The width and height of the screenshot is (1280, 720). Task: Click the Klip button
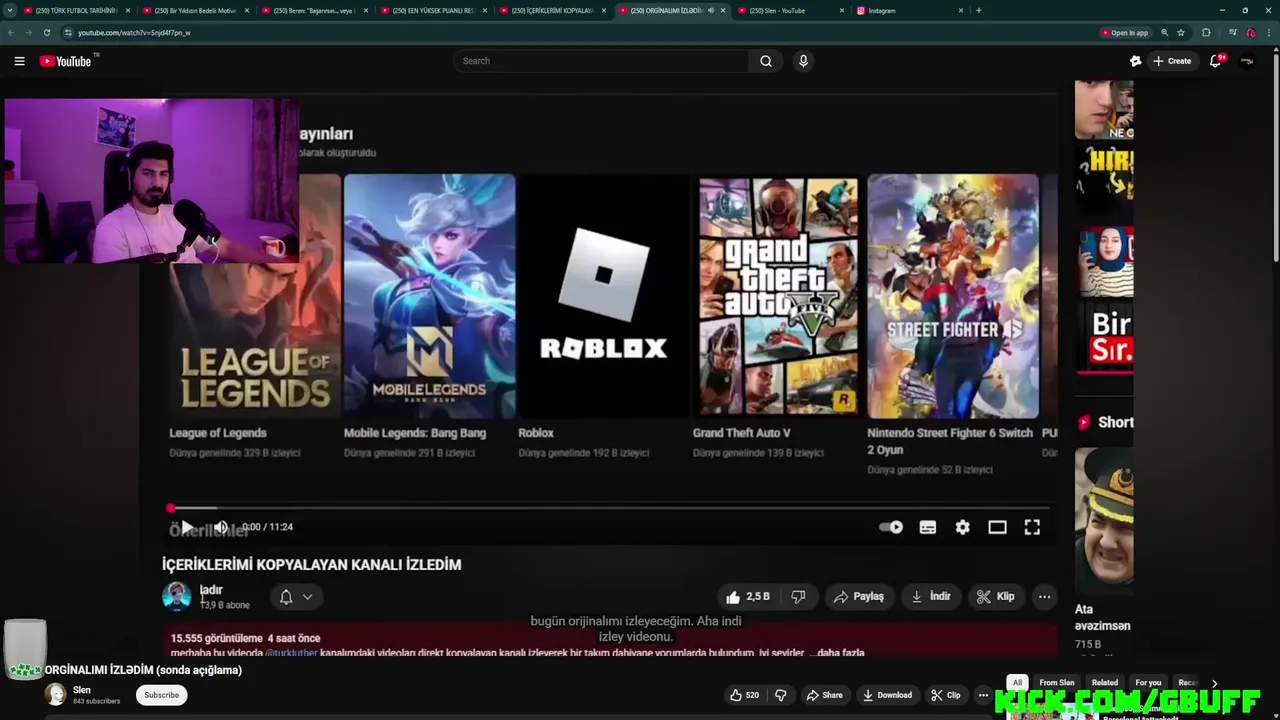click(996, 597)
